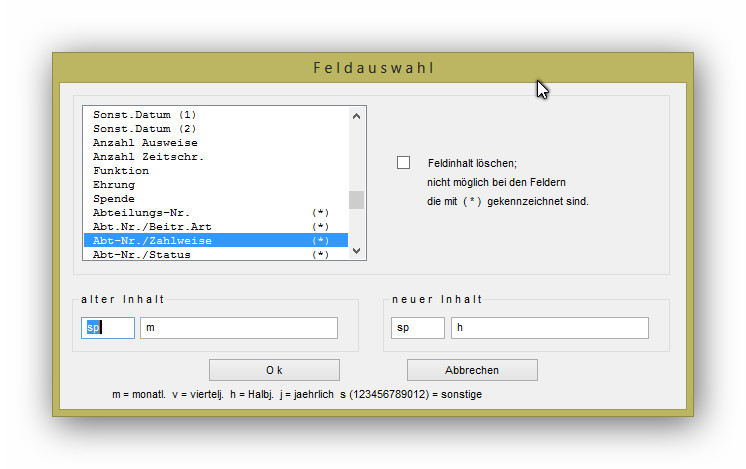Click the field list scrollbar thumb
The width and height of the screenshot is (746, 469).
coord(356,199)
